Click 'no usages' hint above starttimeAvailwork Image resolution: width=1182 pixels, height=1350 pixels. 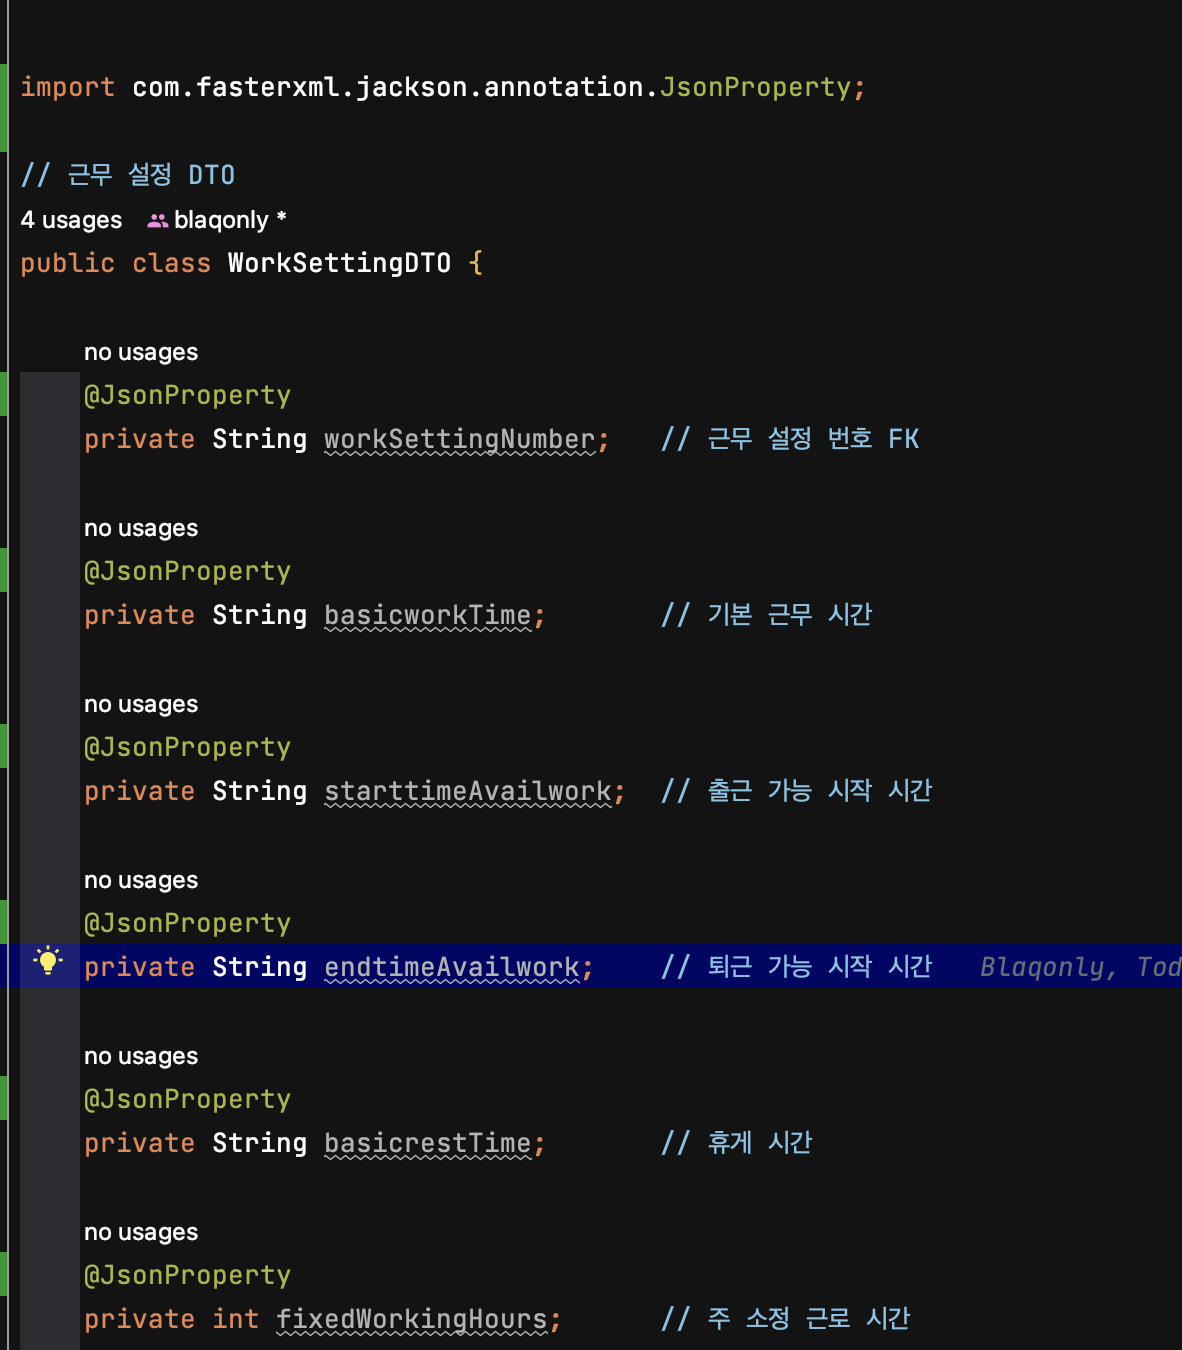click(141, 704)
